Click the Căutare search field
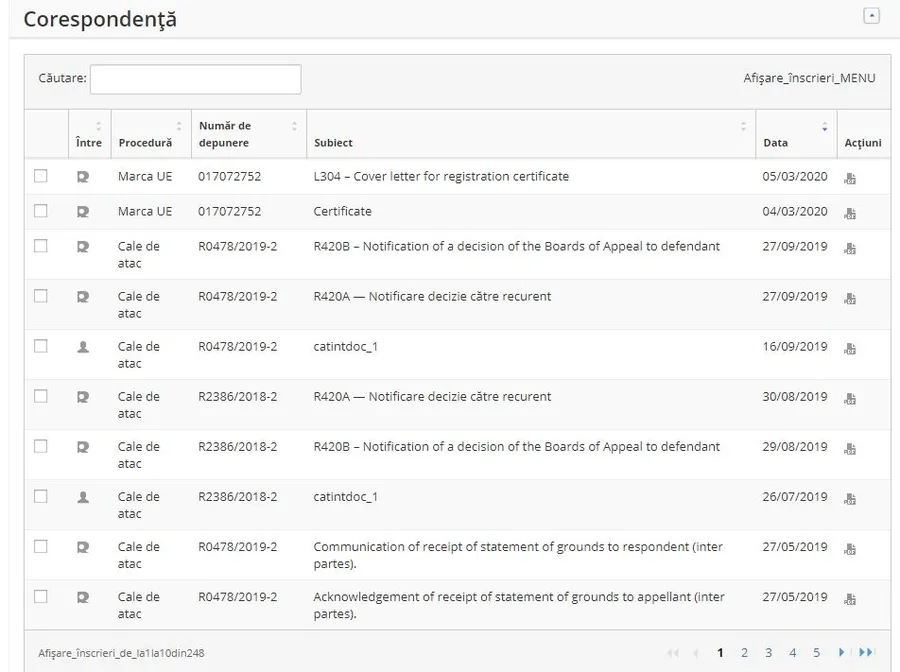The width and height of the screenshot is (900, 672). [195, 79]
